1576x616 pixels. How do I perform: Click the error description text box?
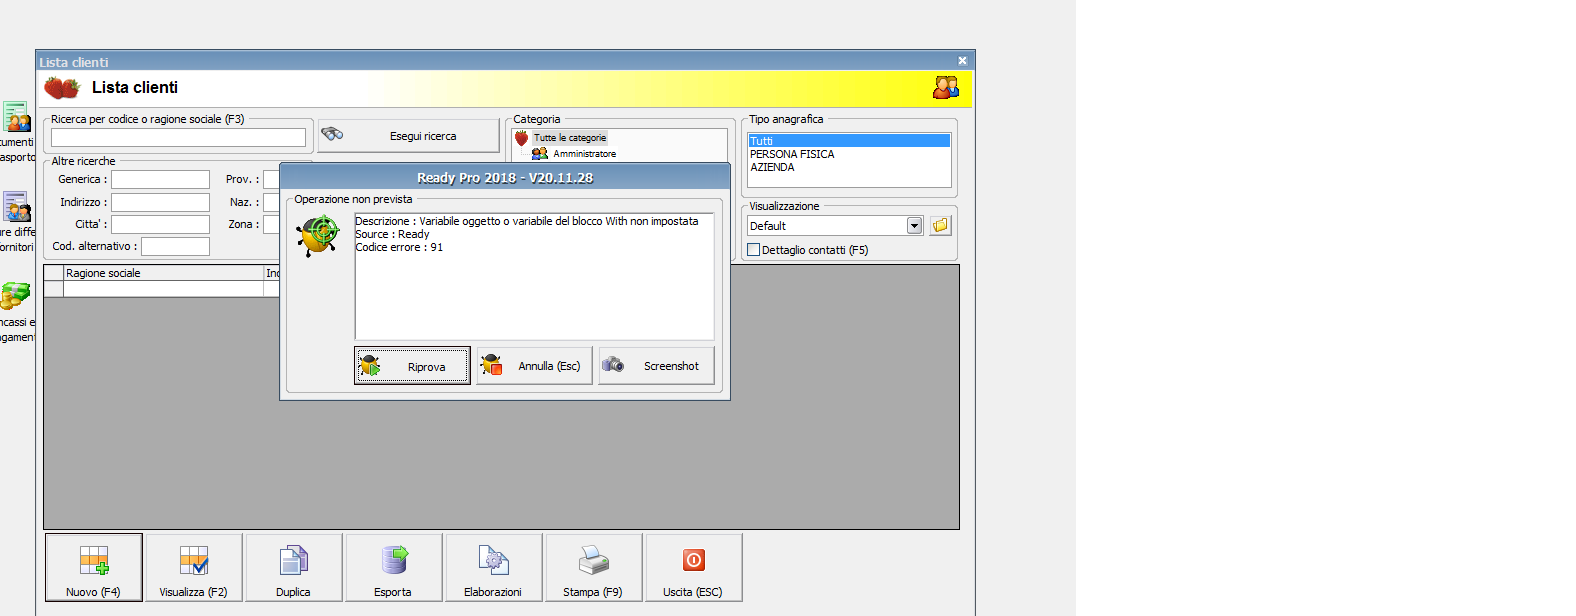point(534,277)
